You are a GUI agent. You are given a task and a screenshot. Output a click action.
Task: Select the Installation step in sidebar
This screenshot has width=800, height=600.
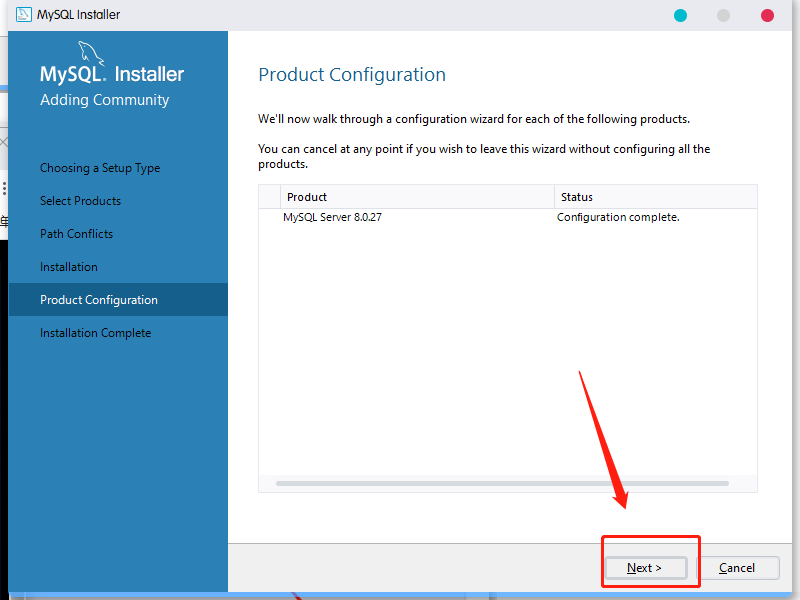tap(69, 267)
